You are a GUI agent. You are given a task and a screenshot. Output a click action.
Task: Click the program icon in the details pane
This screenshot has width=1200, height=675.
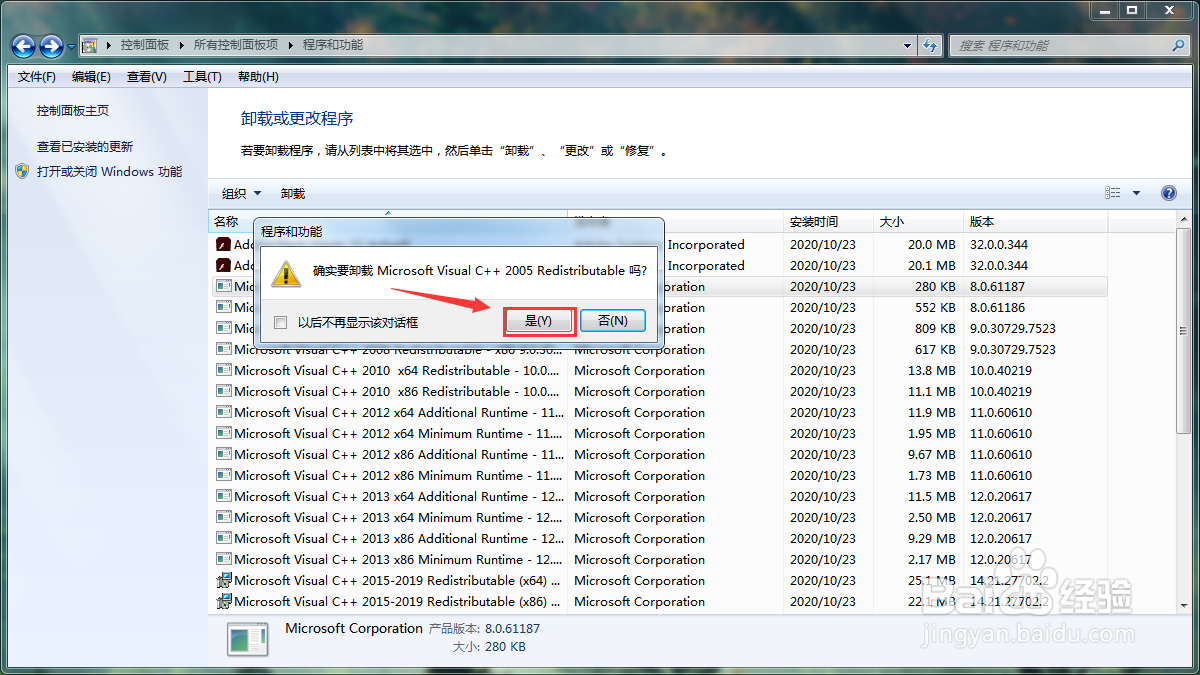click(246, 638)
